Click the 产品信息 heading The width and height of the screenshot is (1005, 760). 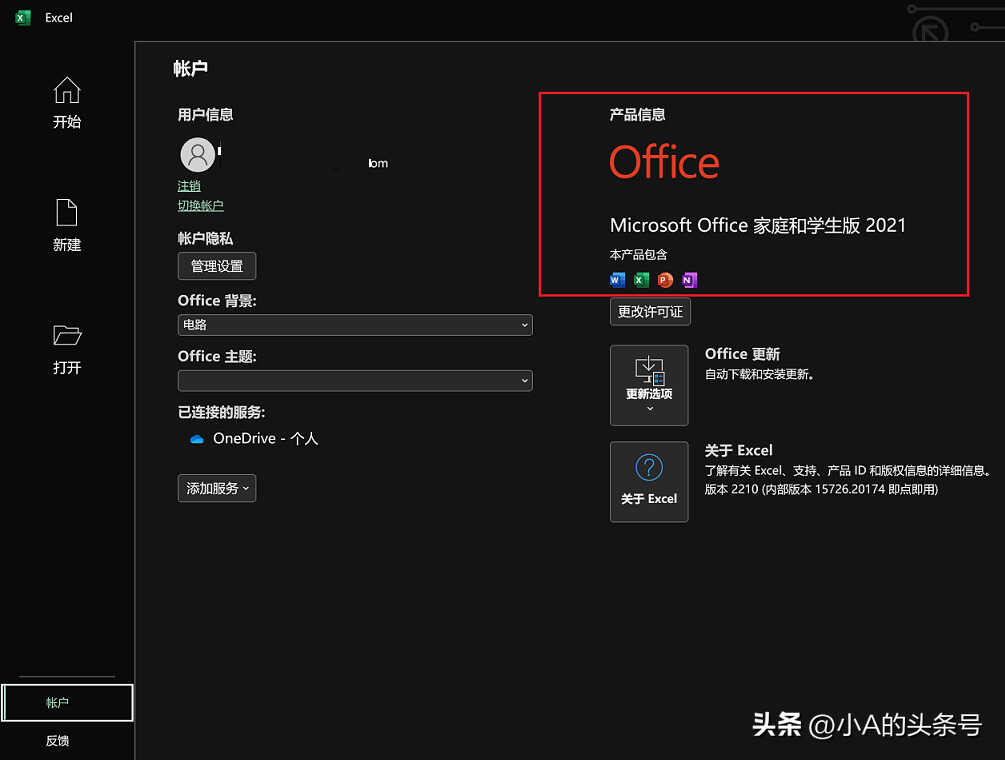tap(637, 115)
